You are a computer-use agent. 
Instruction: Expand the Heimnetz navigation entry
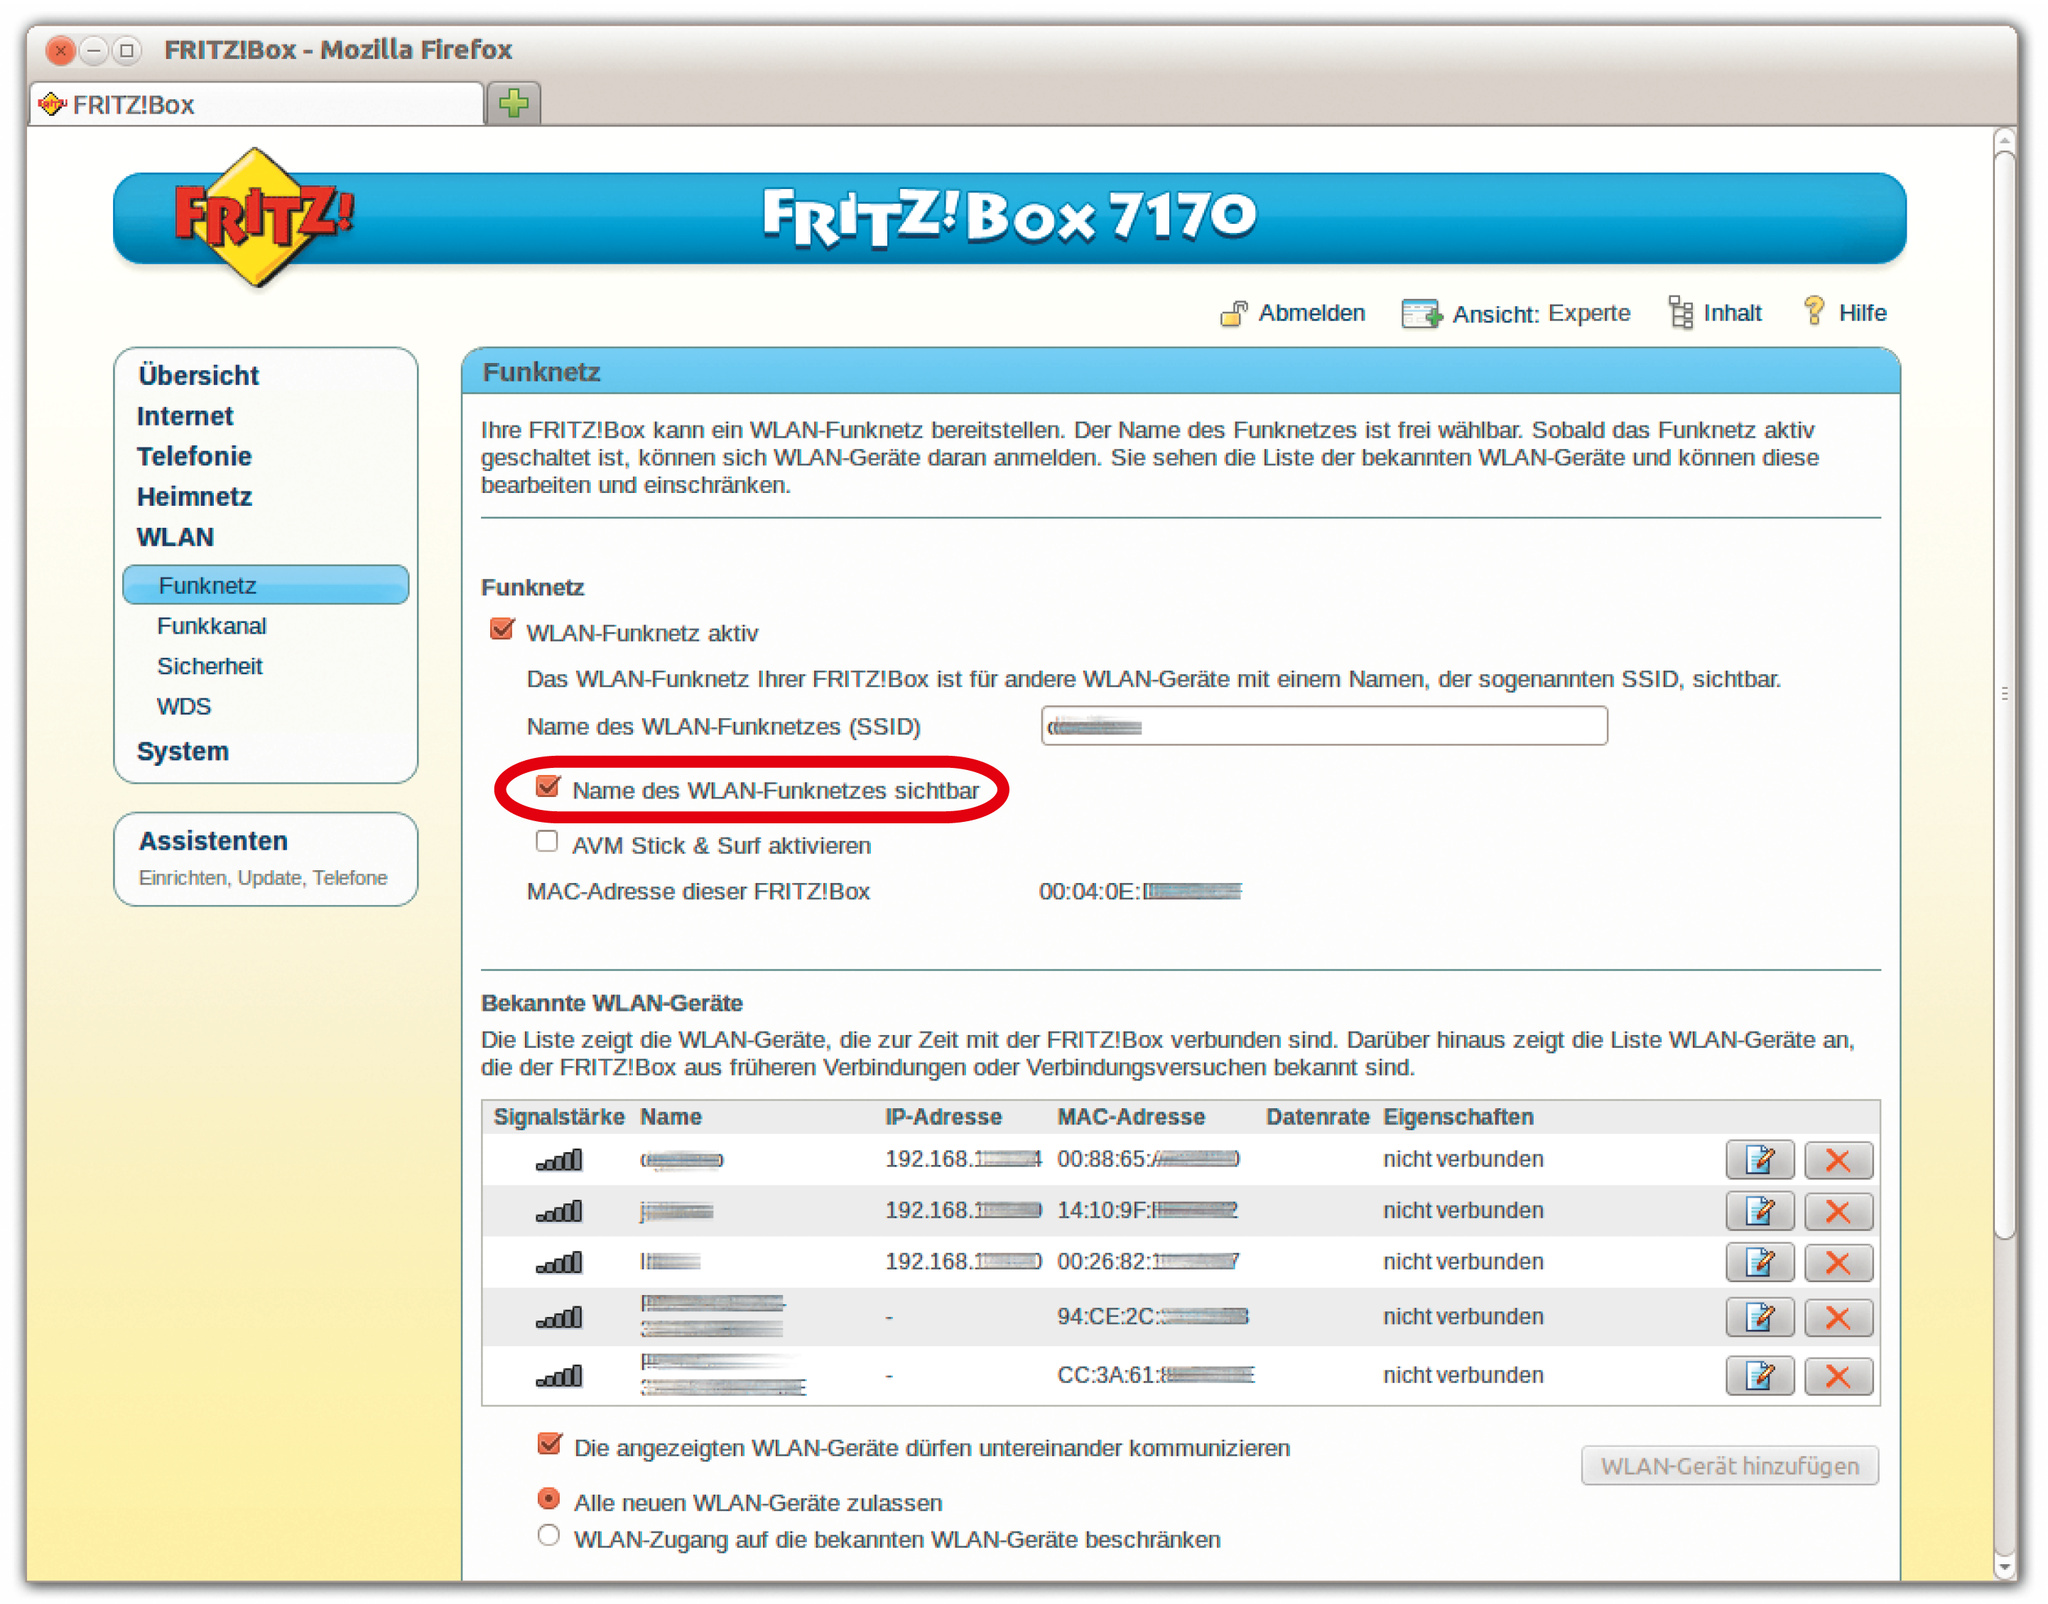coord(194,497)
